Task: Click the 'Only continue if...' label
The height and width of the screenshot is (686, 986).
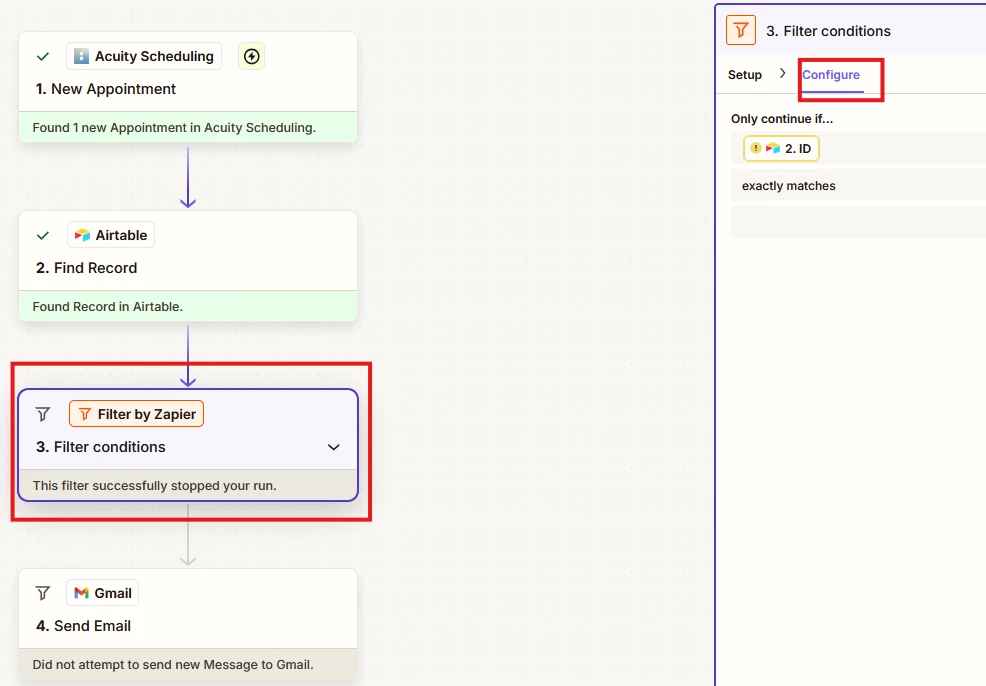Action: [x=782, y=119]
